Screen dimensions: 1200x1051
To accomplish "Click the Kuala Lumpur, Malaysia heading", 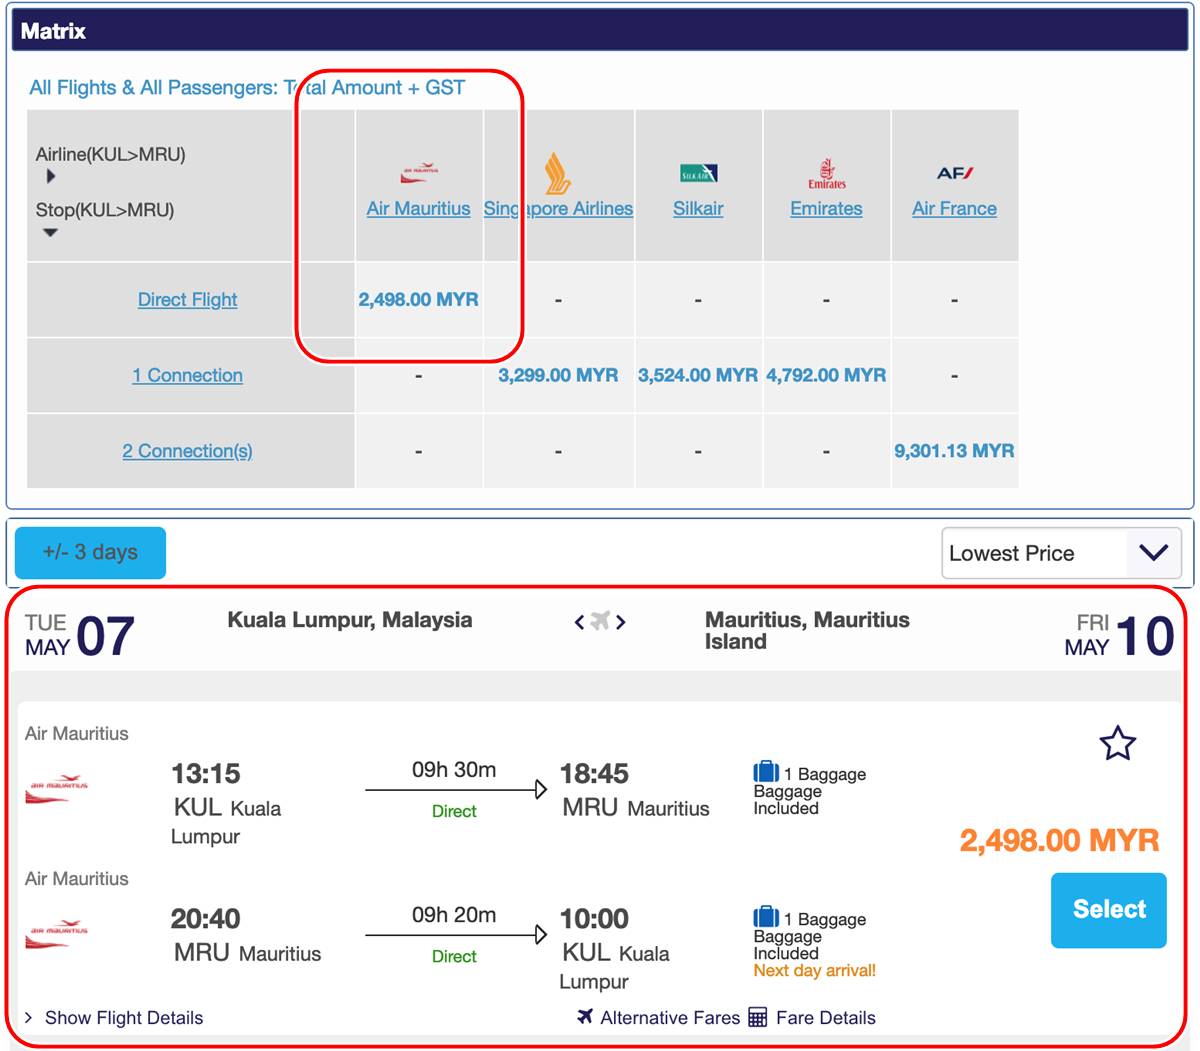I will pyautogui.click(x=350, y=620).
